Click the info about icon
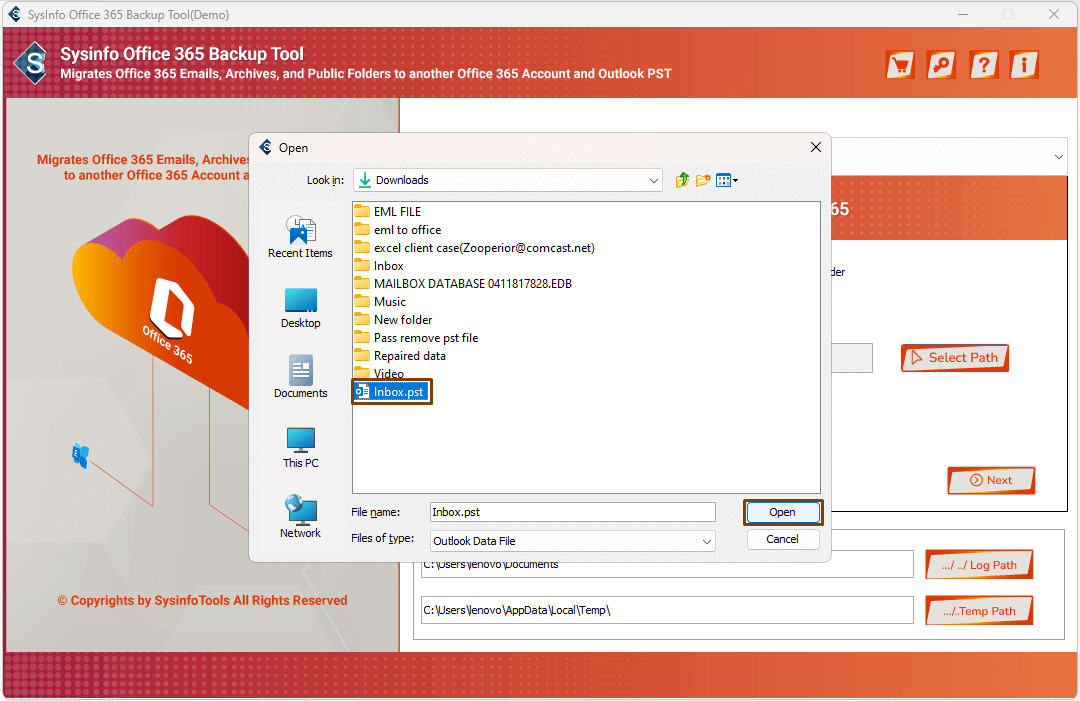Image resolution: width=1080 pixels, height=701 pixels. click(x=1024, y=65)
